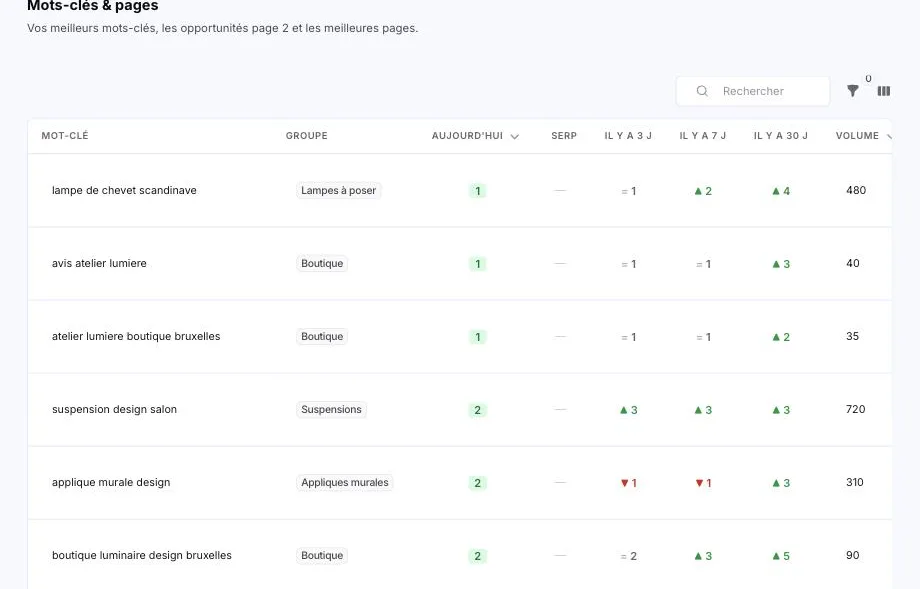The width and height of the screenshot is (920, 589).
Task: Sort by the Volume column header
Action: [x=857, y=136]
